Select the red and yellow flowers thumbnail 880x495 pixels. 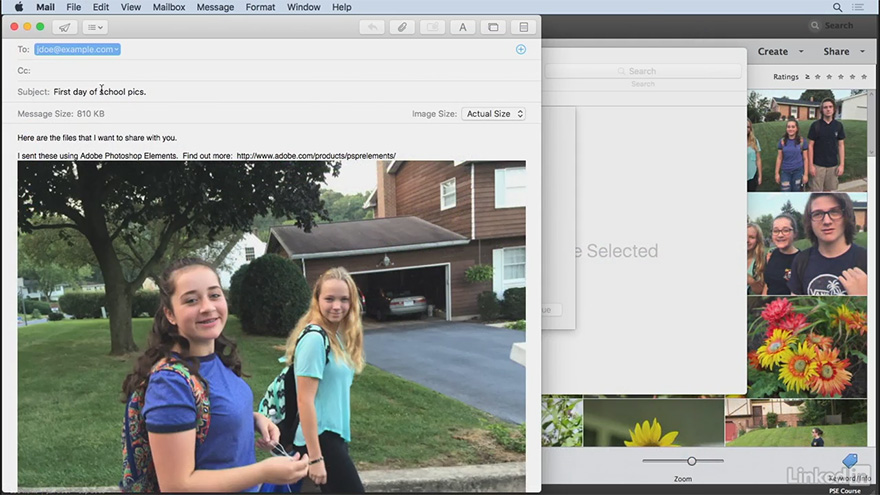(x=807, y=347)
